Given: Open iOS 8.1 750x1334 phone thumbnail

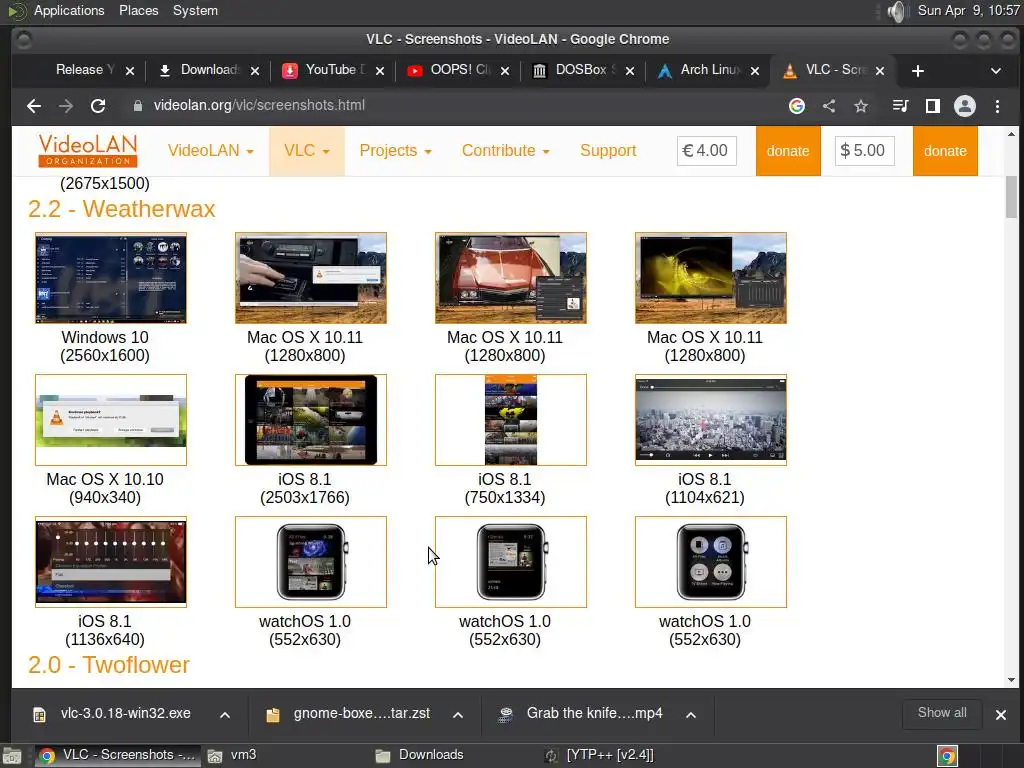Looking at the screenshot, I should tap(511, 420).
